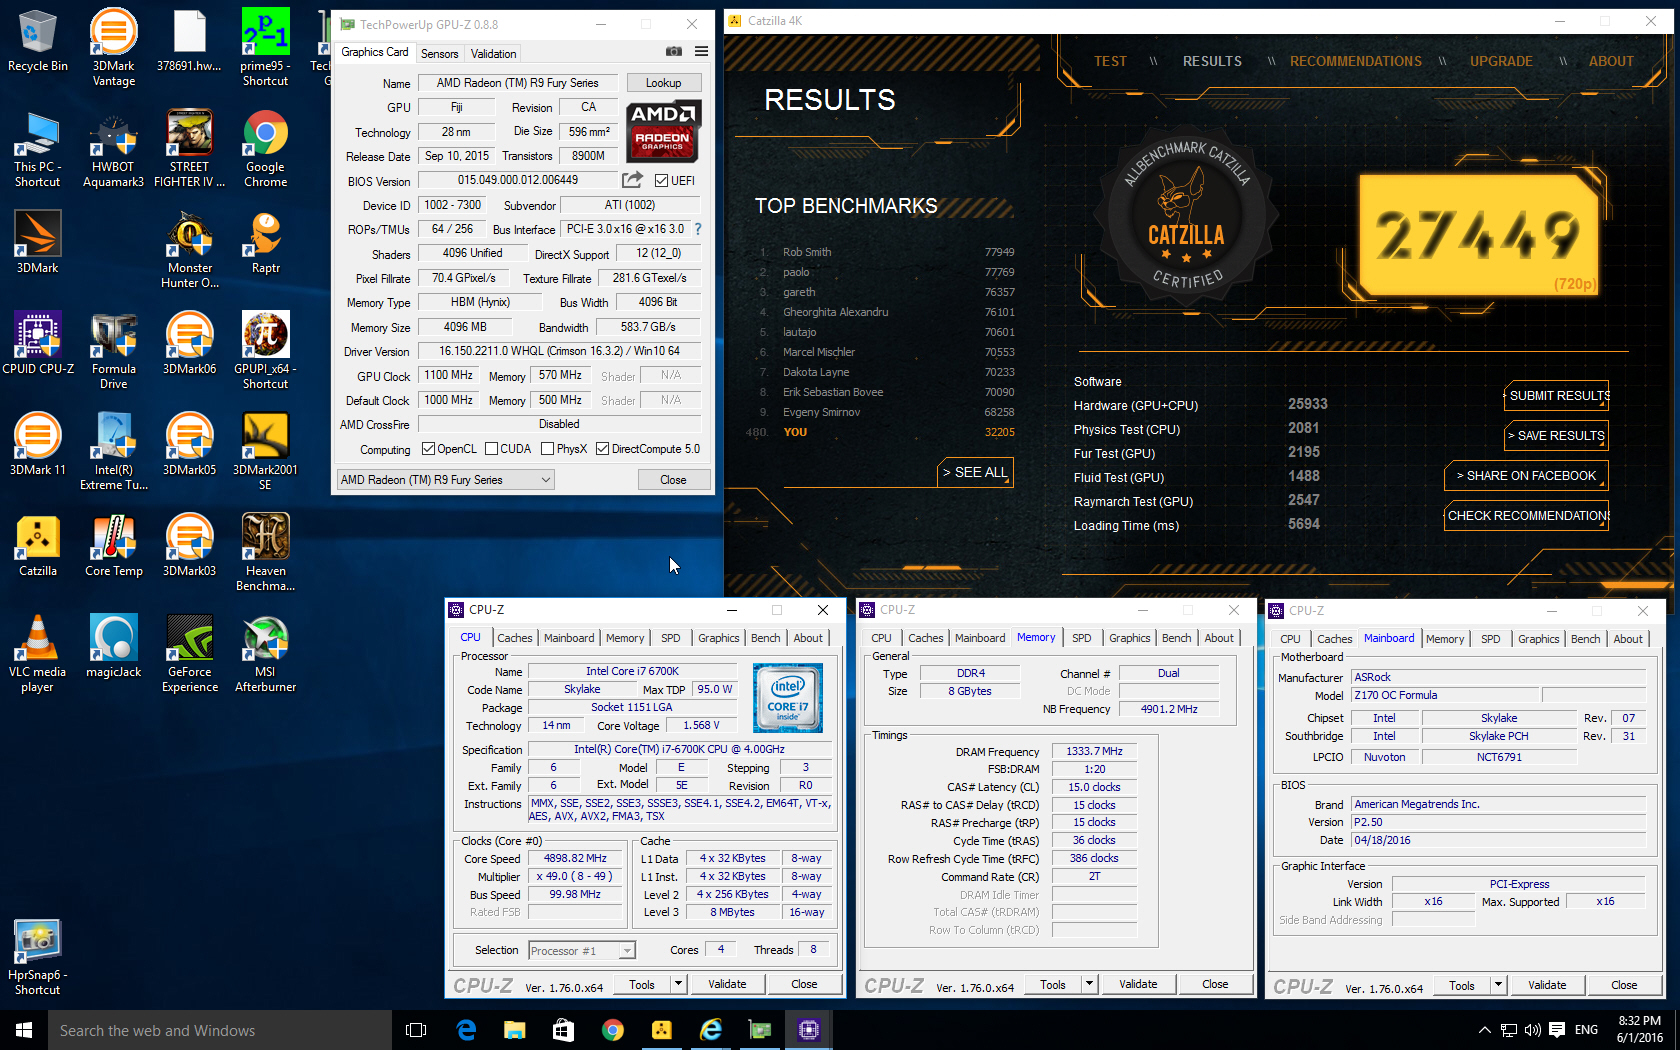Select the 'Rob Smith' top benchmark row
The width and height of the screenshot is (1680, 1050).
(x=886, y=252)
